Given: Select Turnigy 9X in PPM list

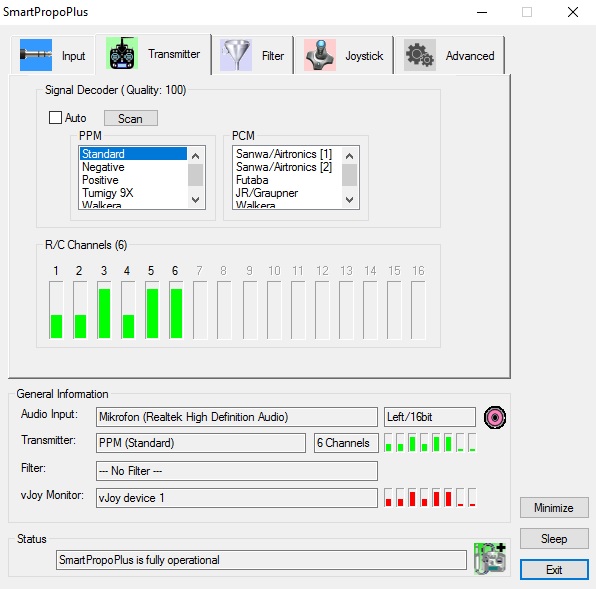Looking at the screenshot, I should tap(133, 193).
